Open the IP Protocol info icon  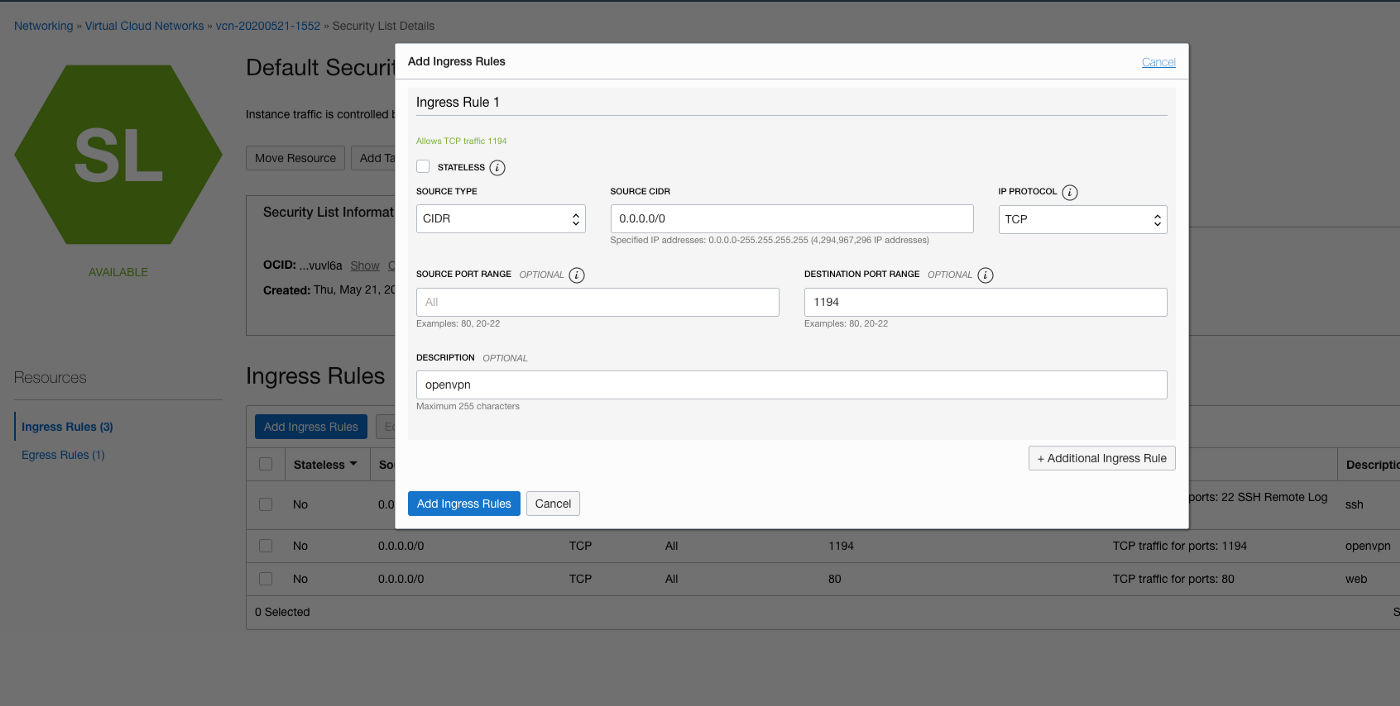[1070, 192]
